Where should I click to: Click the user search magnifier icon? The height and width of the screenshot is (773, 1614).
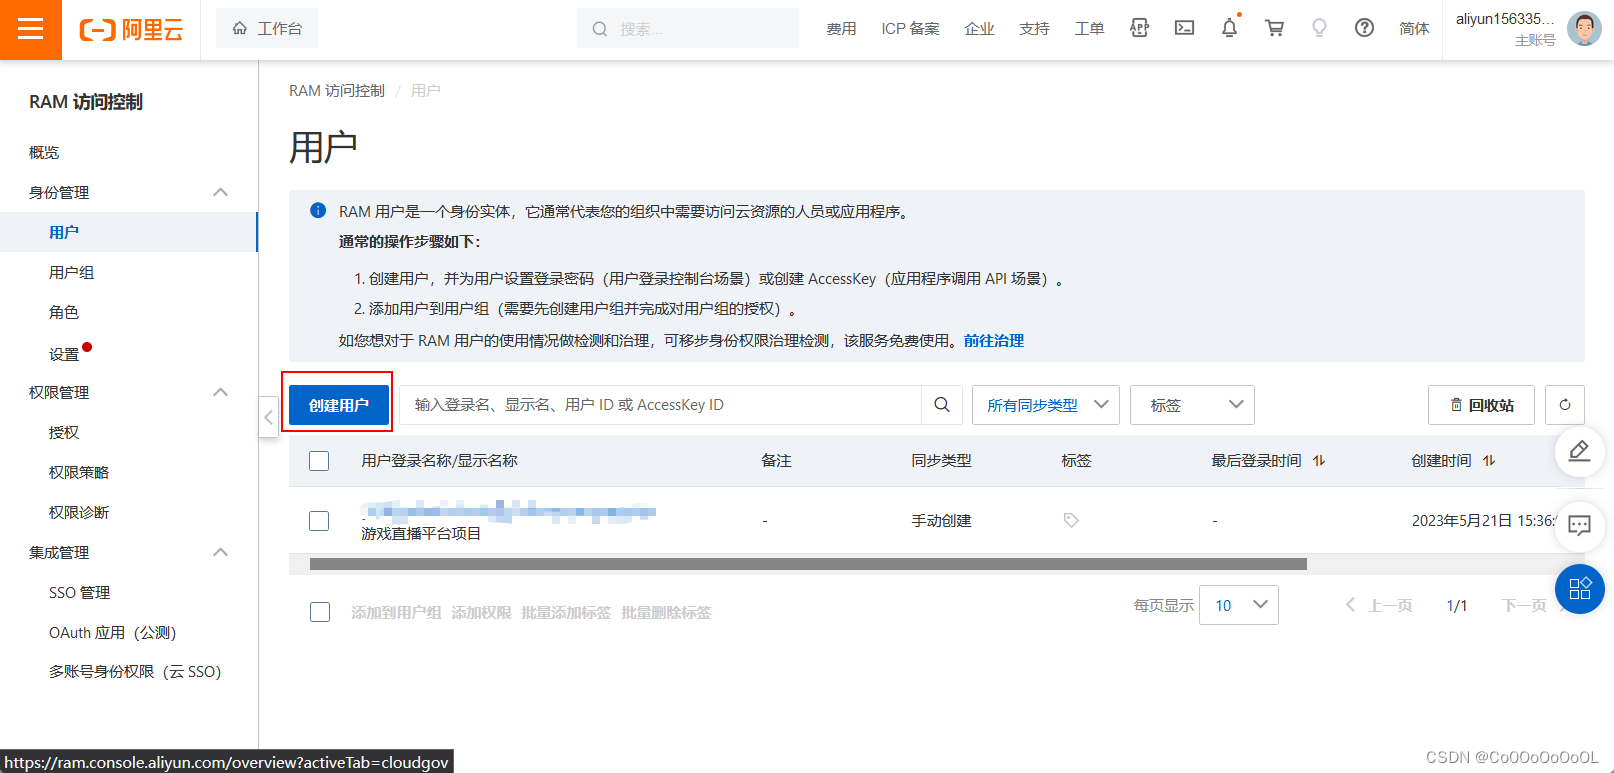point(942,405)
